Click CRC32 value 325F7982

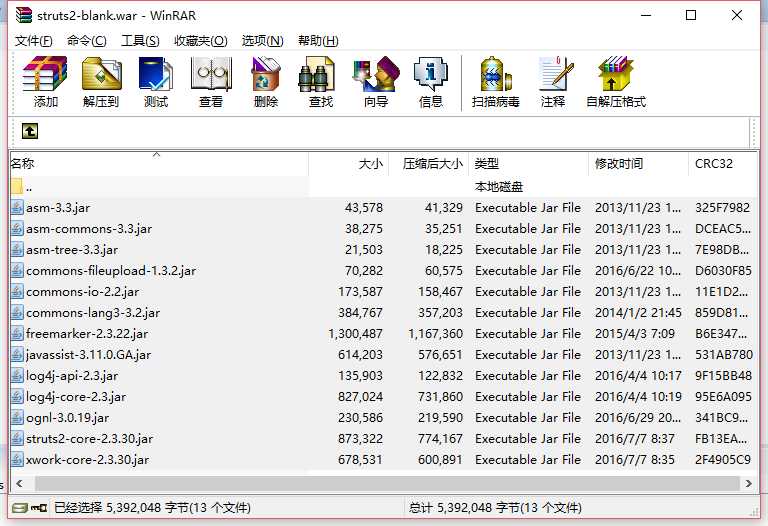[x=722, y=208]
